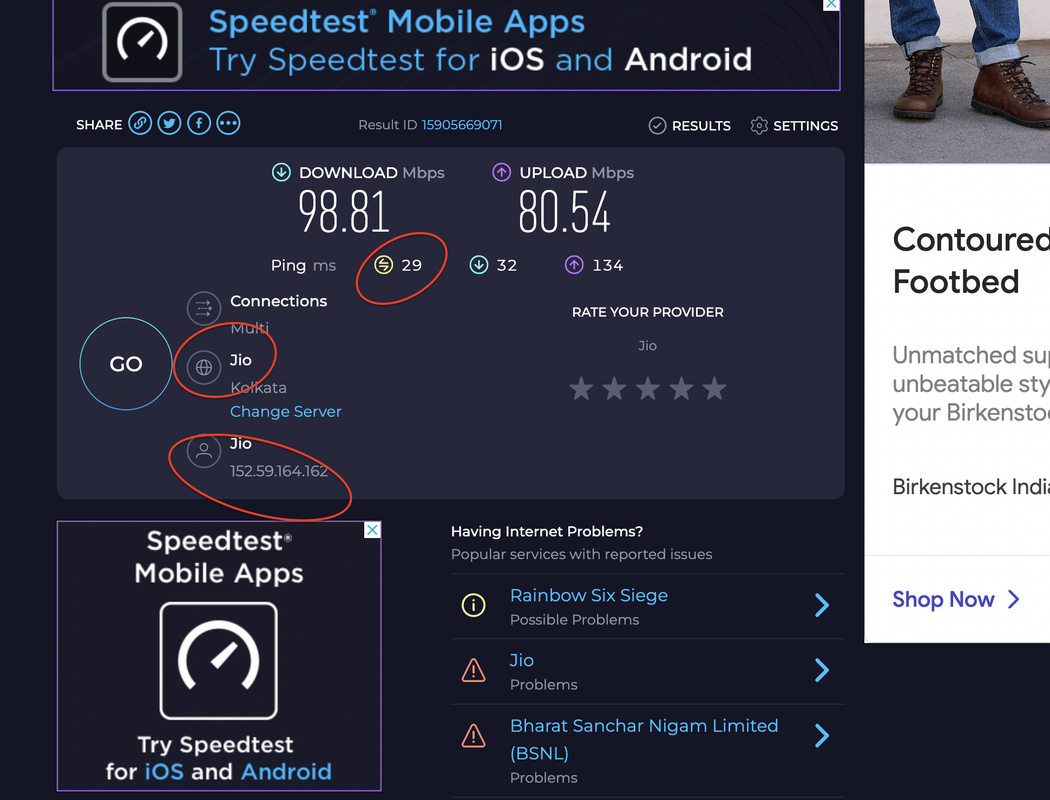Open more sharing options via ellipsis icon
The image size is (1050, 800).
228,123
